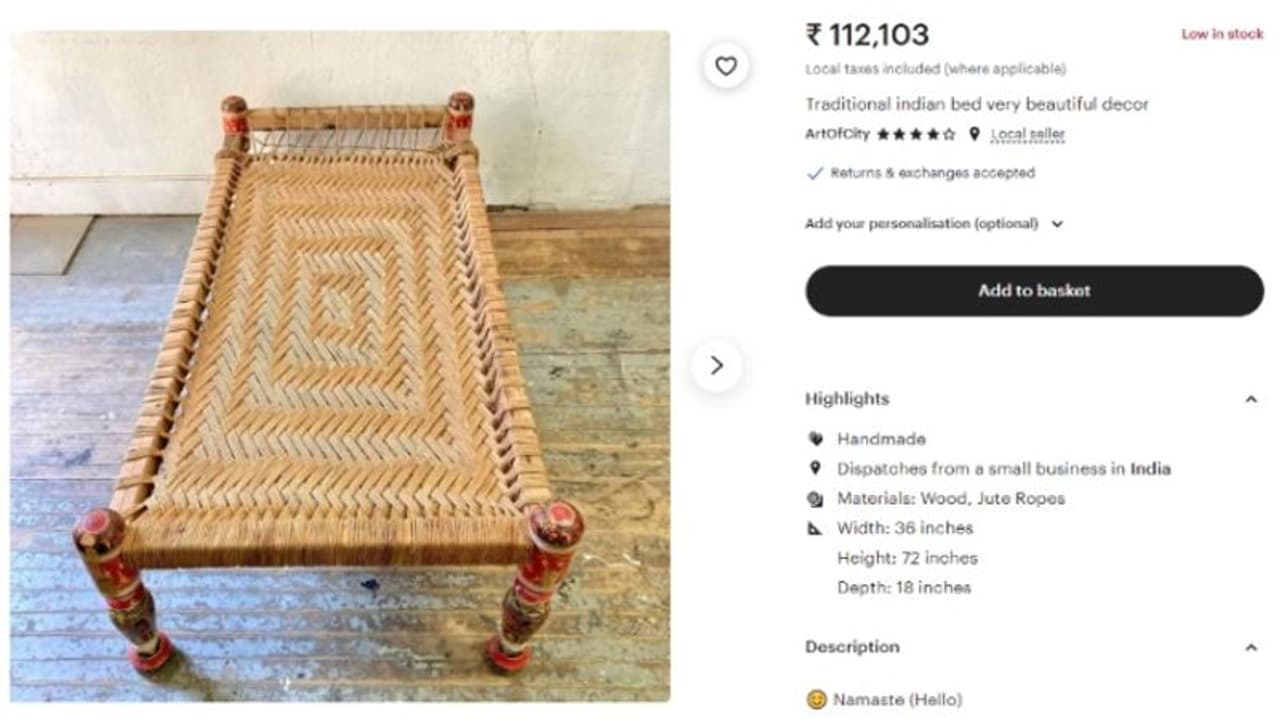Screen dimensions: 1280x720
Task: Click the Handmade hand-heart icon
Action: pyautogui.click(x=815, y=439)
